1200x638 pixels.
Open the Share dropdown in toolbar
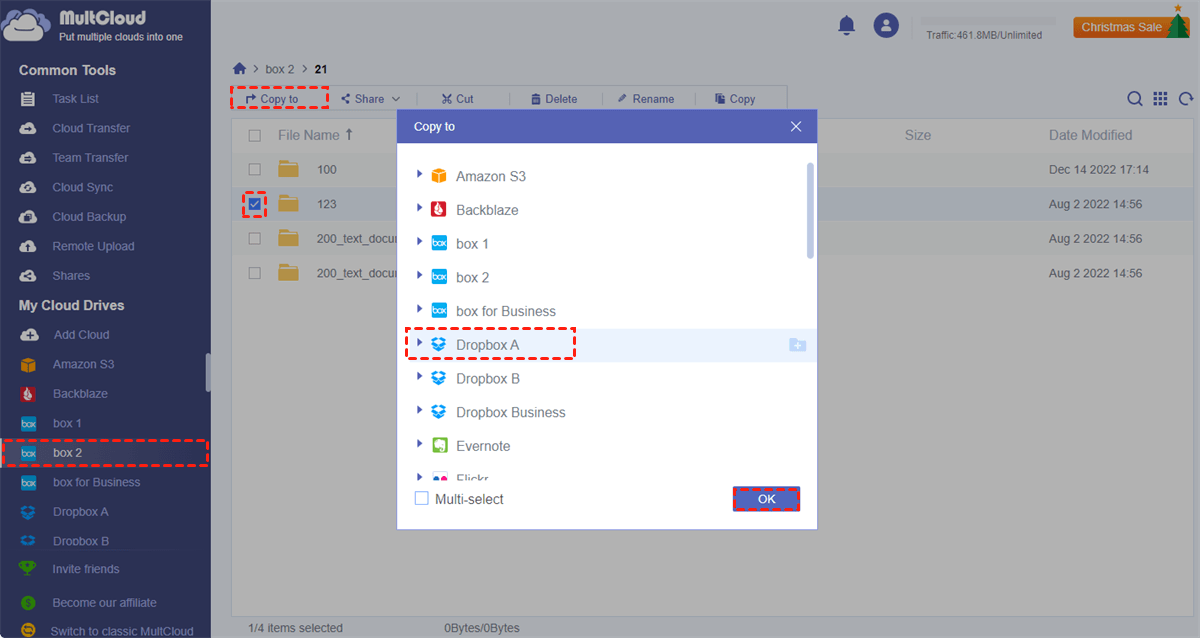click(370, 99)
